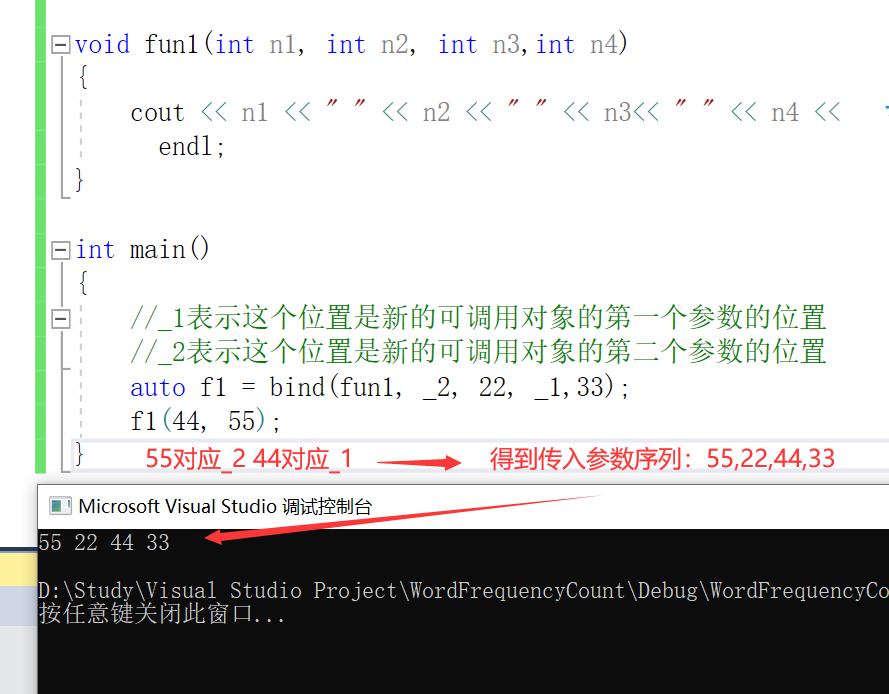The width and height of the screenshot is (889, 694).
Task: Click the 'n3' variable in the cout statement
Action: click(617, 113)
